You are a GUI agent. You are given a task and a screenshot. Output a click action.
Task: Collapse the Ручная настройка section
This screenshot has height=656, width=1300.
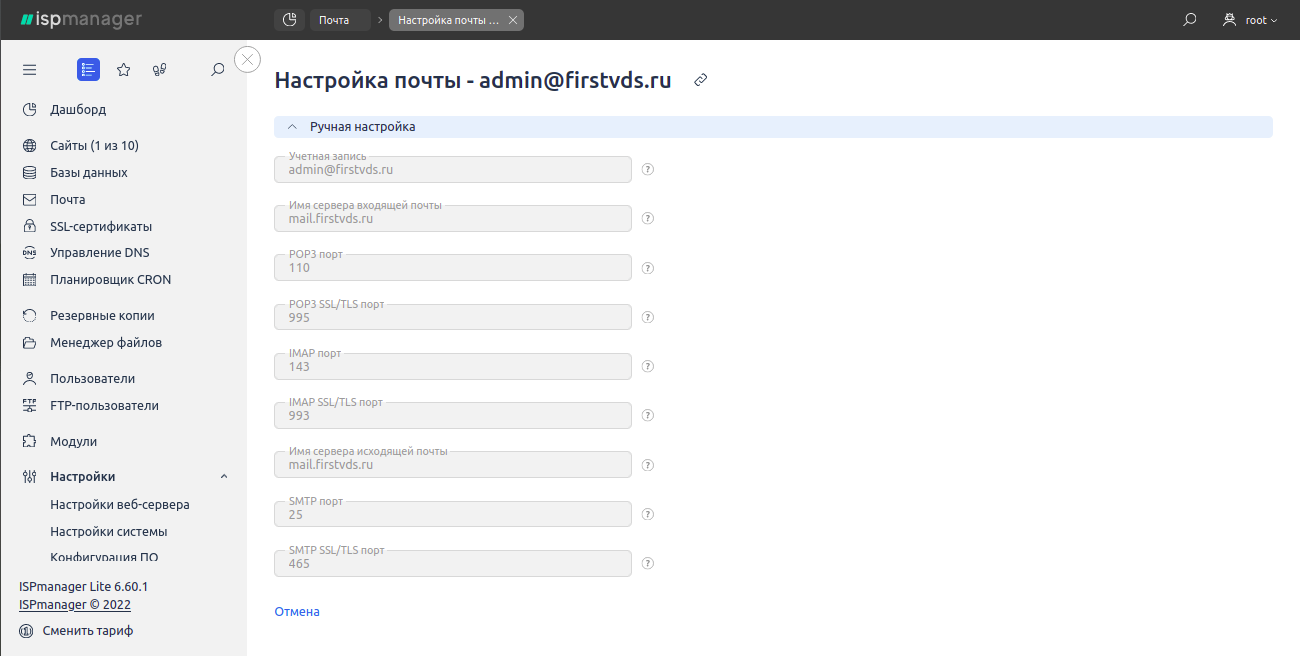[773, 127]
